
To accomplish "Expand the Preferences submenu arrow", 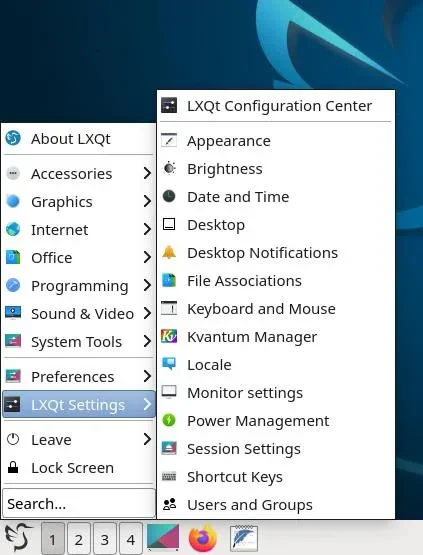I will point(147,376).
